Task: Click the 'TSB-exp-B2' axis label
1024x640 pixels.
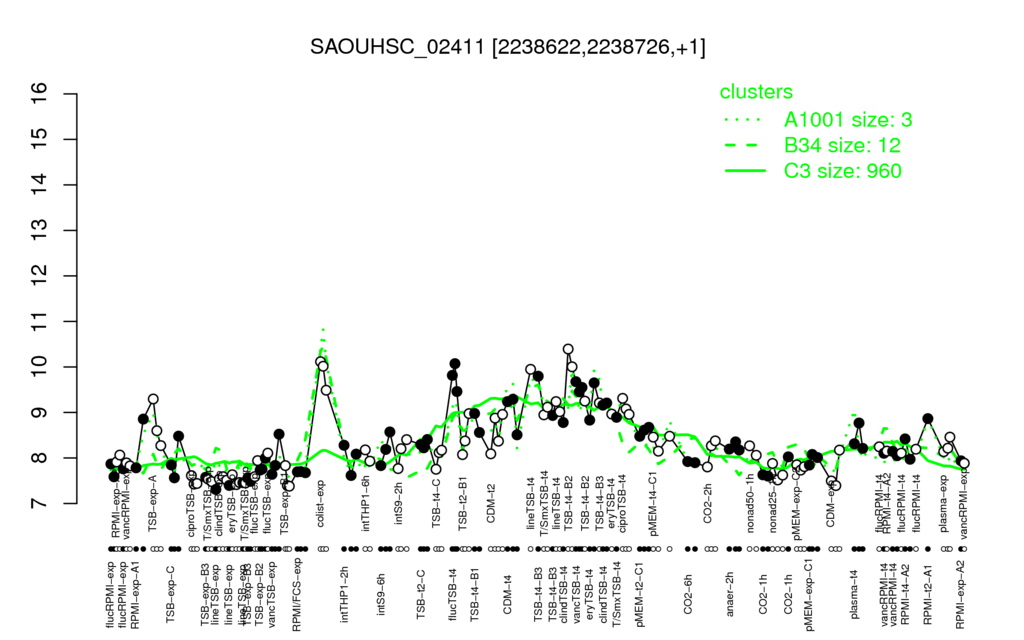Action: pos(259,594)
